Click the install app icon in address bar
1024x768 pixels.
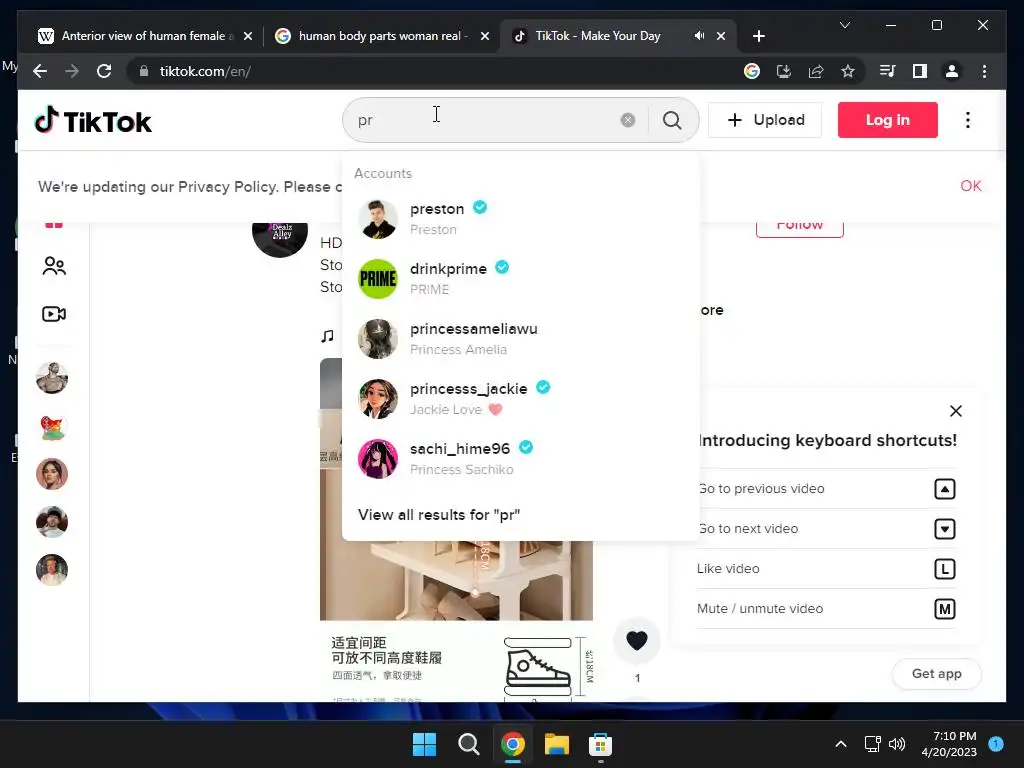(x=784, y=71)
